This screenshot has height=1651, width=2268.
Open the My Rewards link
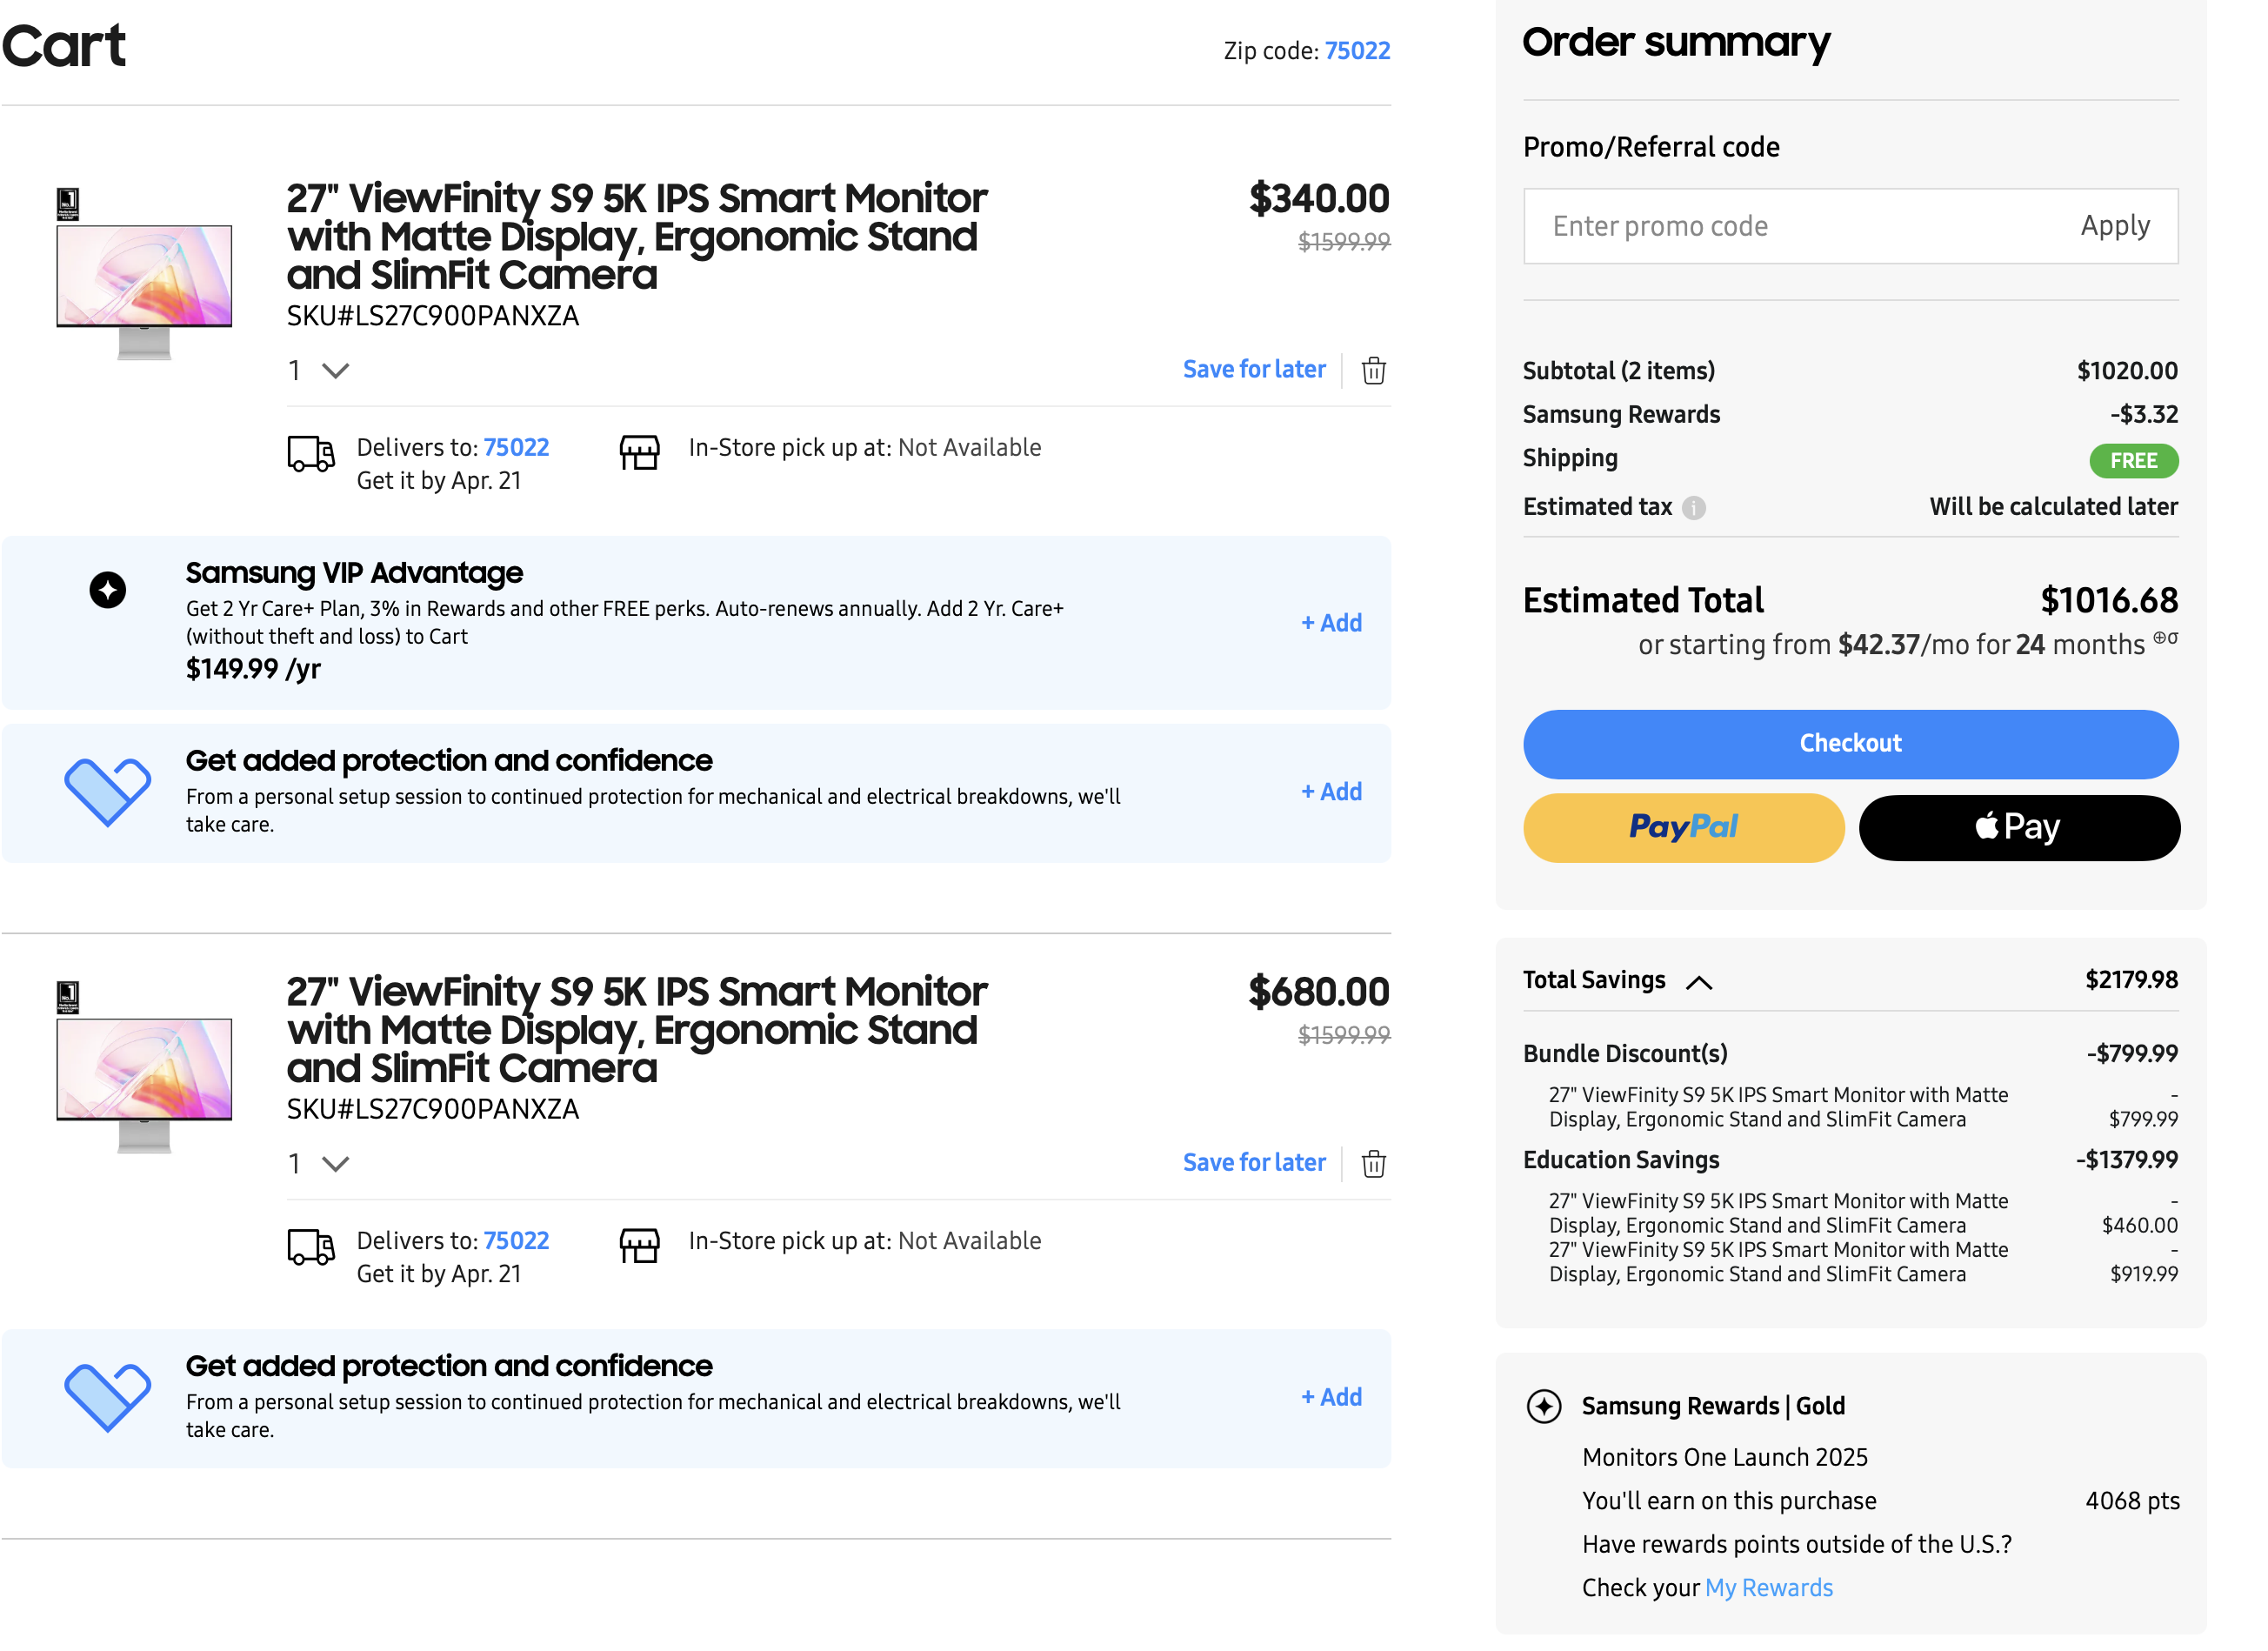click(1768, 1588)
